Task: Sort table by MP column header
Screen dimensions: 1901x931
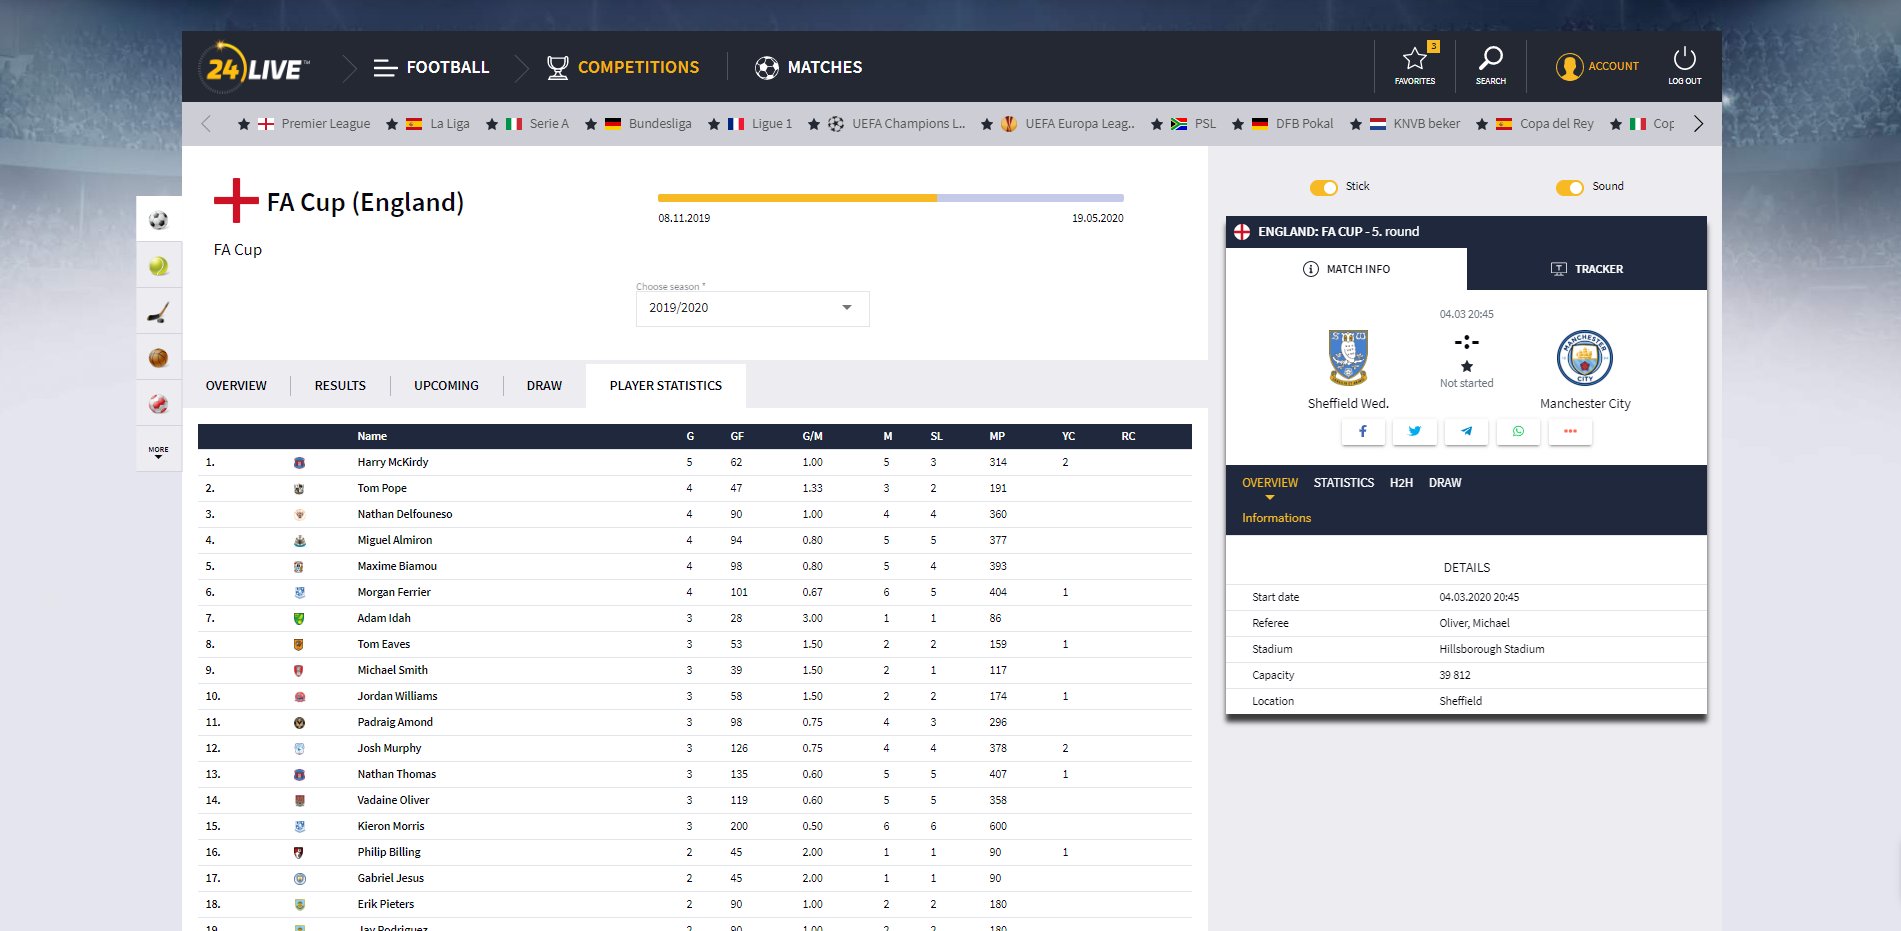Action: point(997,436)
